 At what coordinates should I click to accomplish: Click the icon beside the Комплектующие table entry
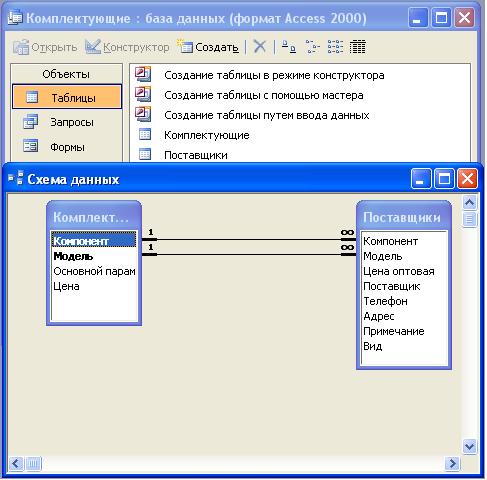(x=145, y=134)
